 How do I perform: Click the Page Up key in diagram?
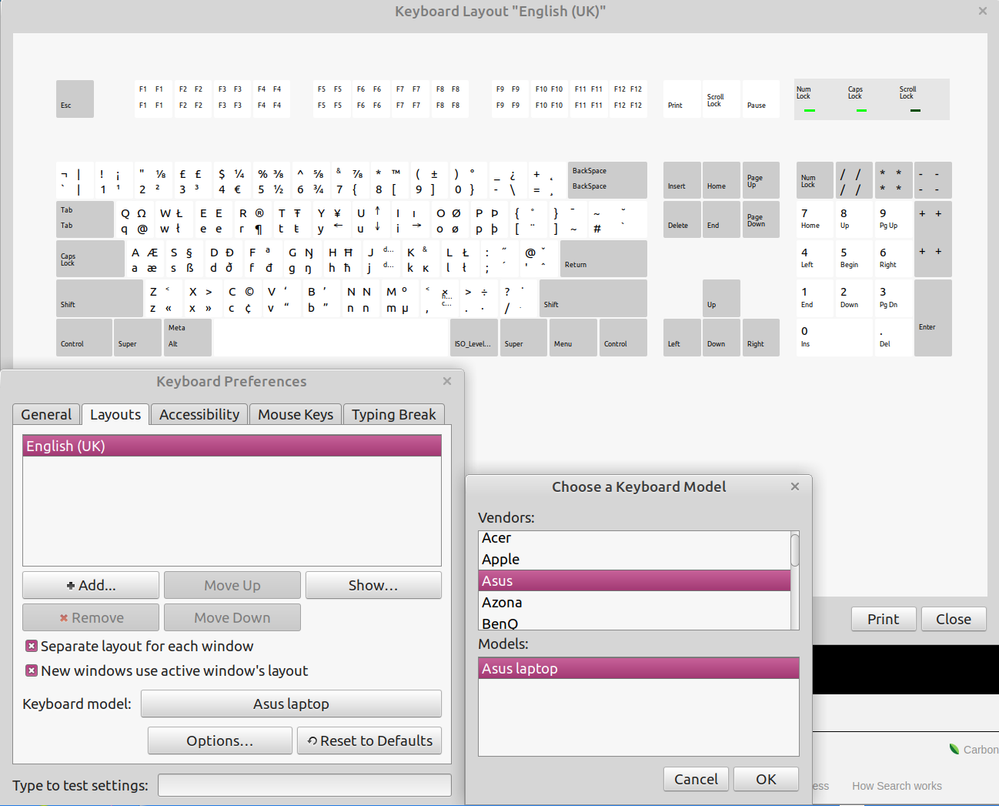(x=759, y=180)
